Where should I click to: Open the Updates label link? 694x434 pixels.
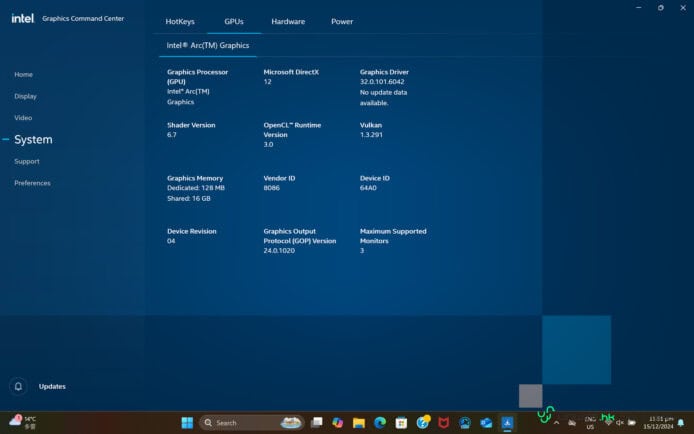pos(52,386)
